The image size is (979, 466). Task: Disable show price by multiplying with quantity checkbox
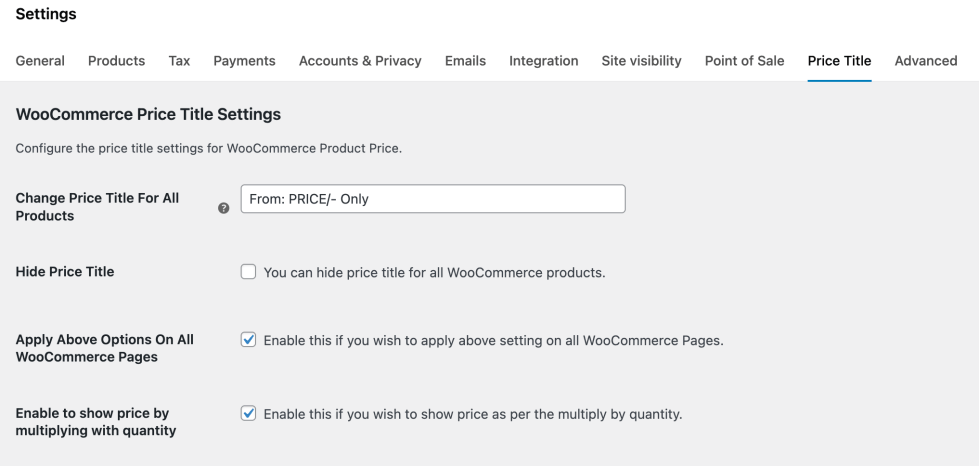(x=248, y=415)
